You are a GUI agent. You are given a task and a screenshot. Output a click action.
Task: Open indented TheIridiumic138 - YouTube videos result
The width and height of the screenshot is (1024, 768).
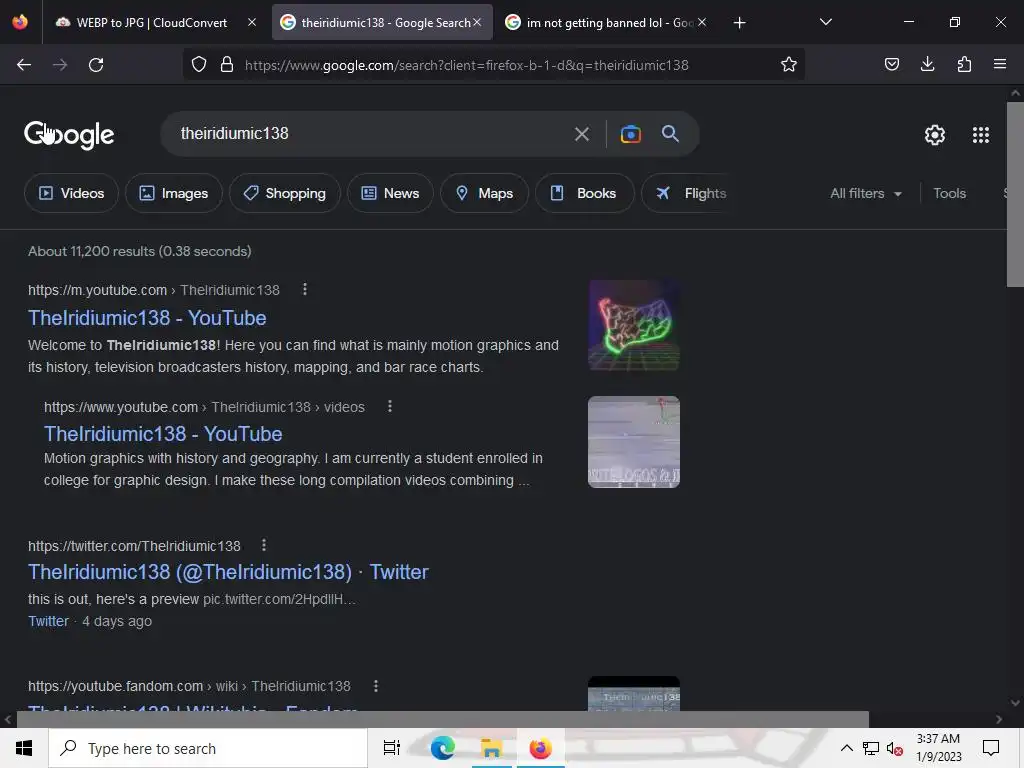(x=163, y=434)
